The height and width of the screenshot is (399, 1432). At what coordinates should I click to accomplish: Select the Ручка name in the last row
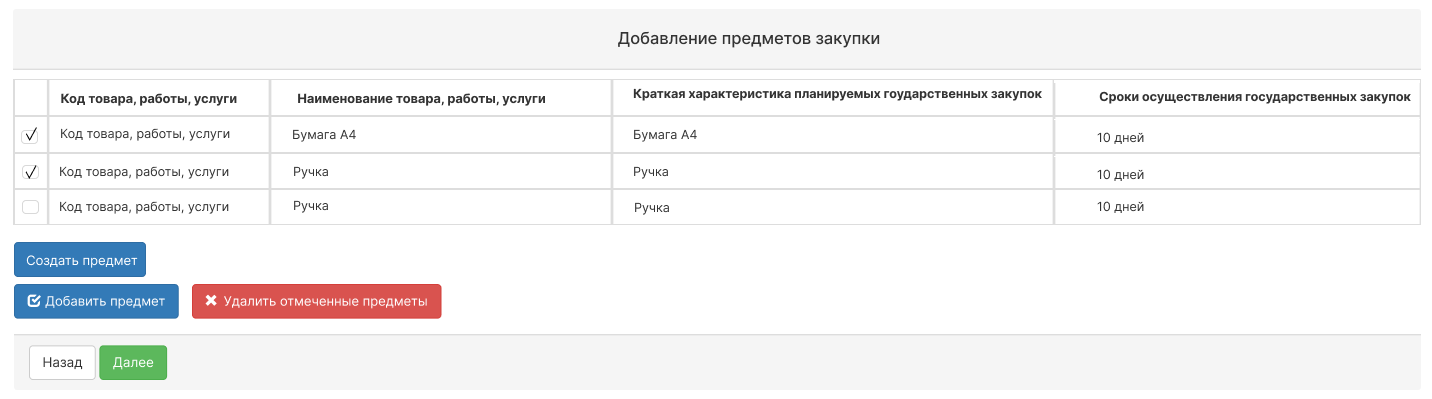point(311,206)
